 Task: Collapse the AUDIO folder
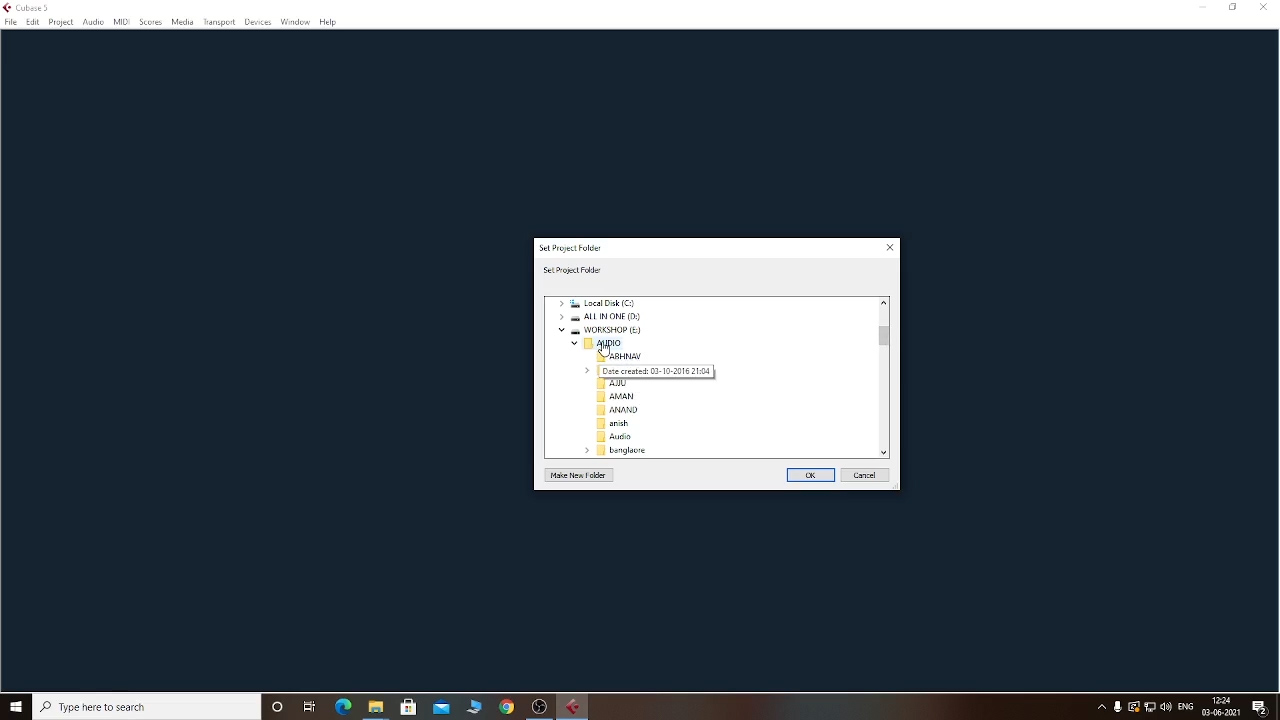pyautogui.click(x=575, y=343)
